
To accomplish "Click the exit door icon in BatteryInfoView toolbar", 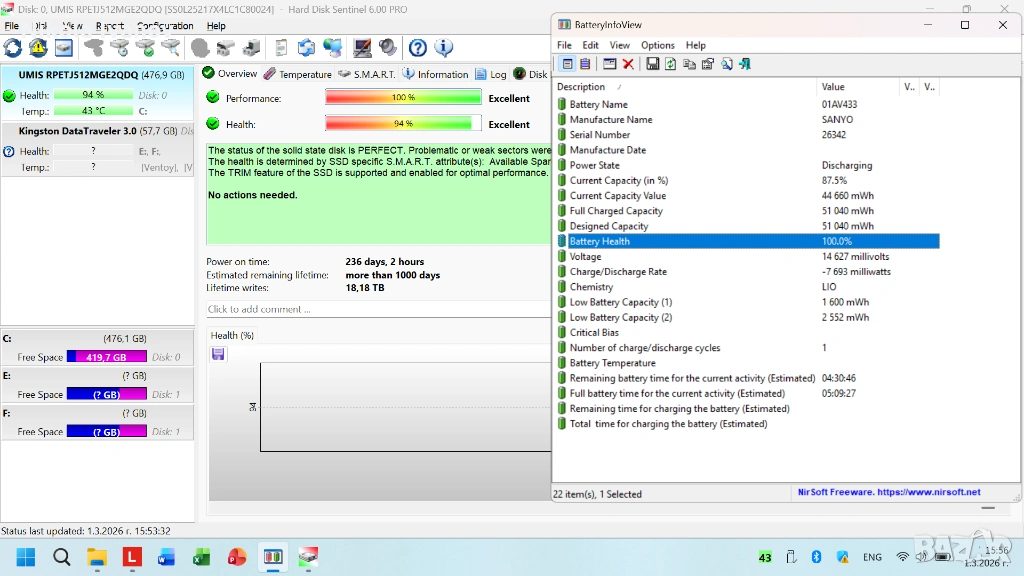I will click(x=743, y=64).
